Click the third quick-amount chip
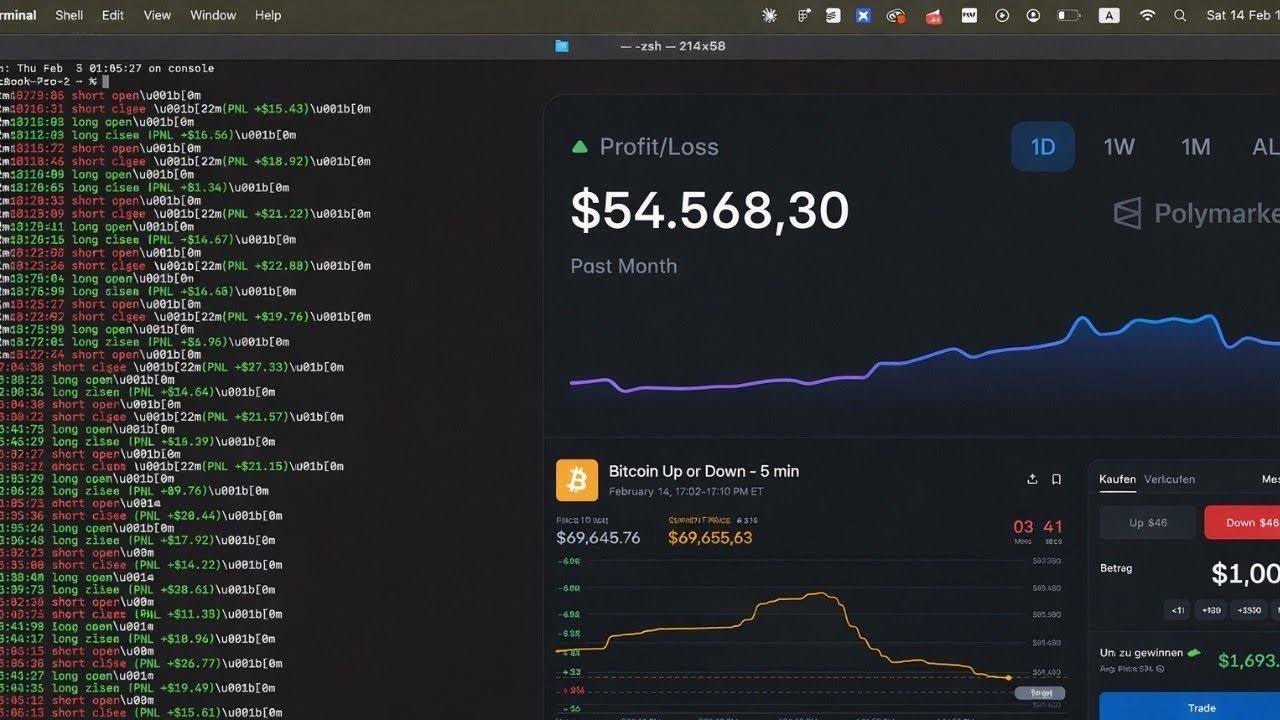 pos(1249,610)
